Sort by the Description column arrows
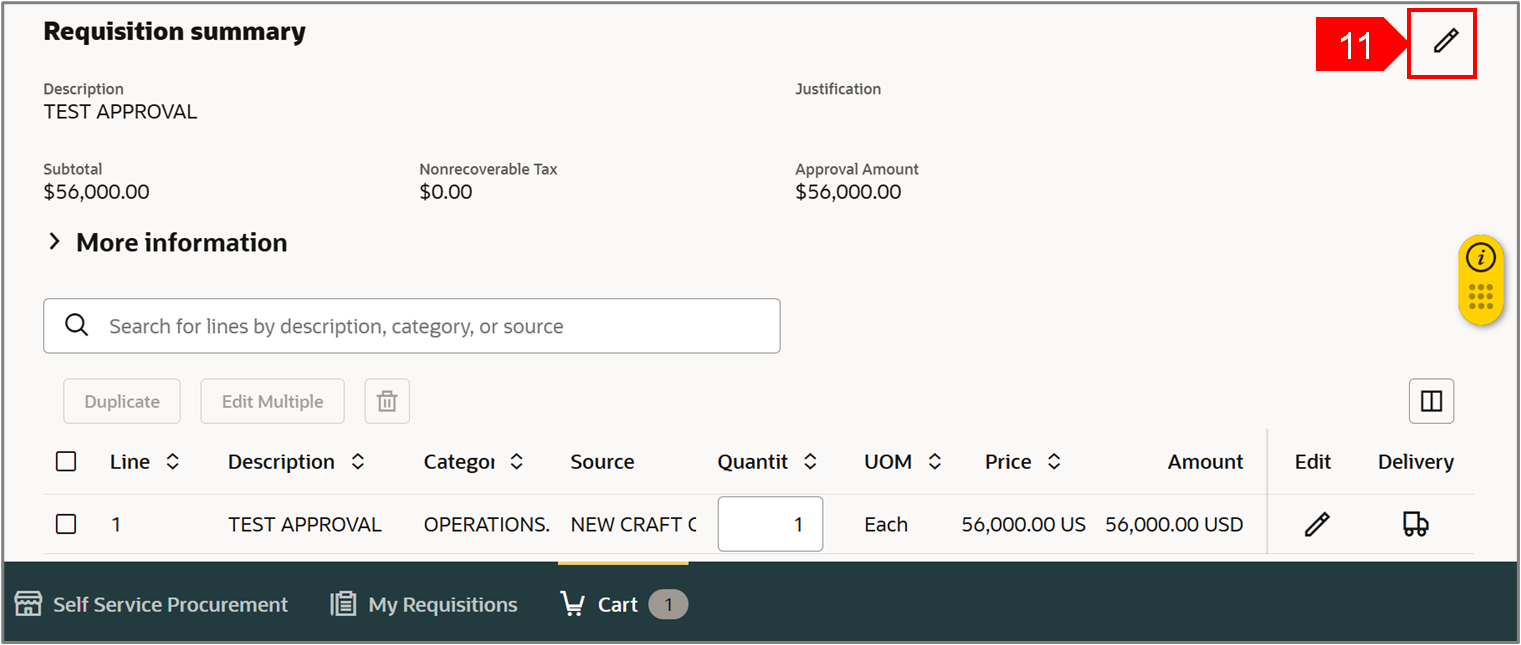 (357, 462)
